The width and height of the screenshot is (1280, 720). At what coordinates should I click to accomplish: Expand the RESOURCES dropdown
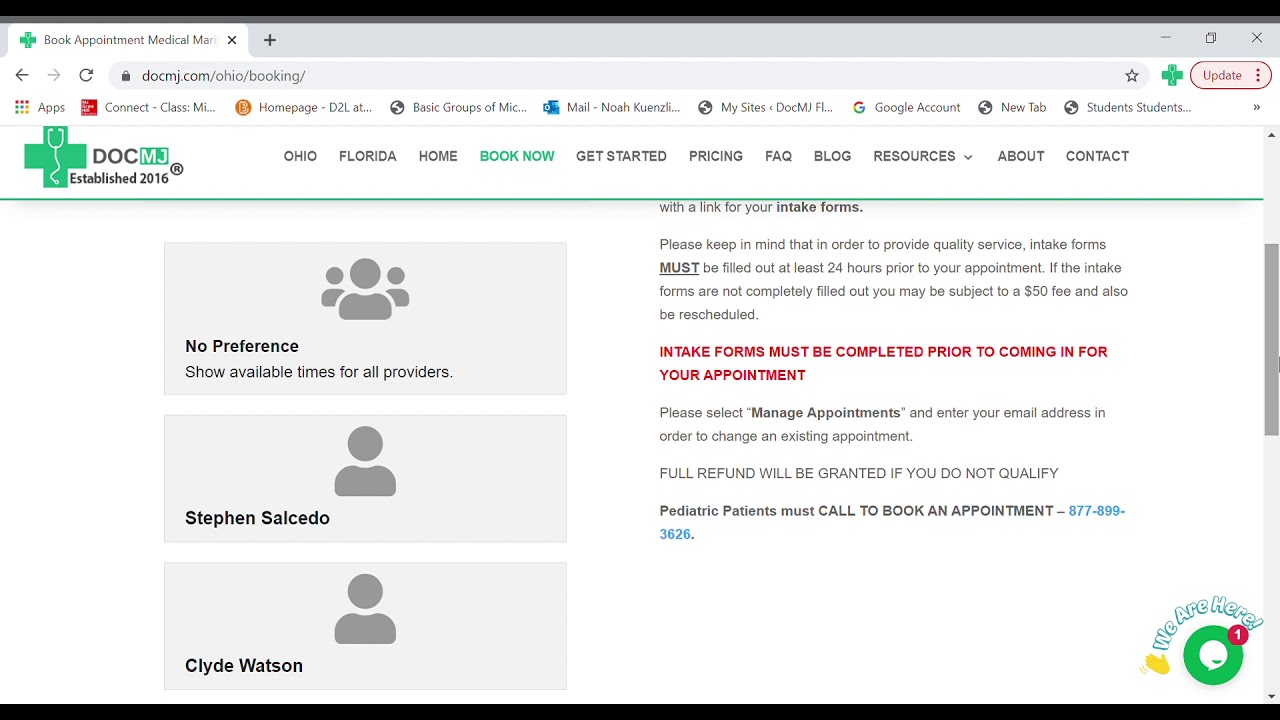click(923, 156)
